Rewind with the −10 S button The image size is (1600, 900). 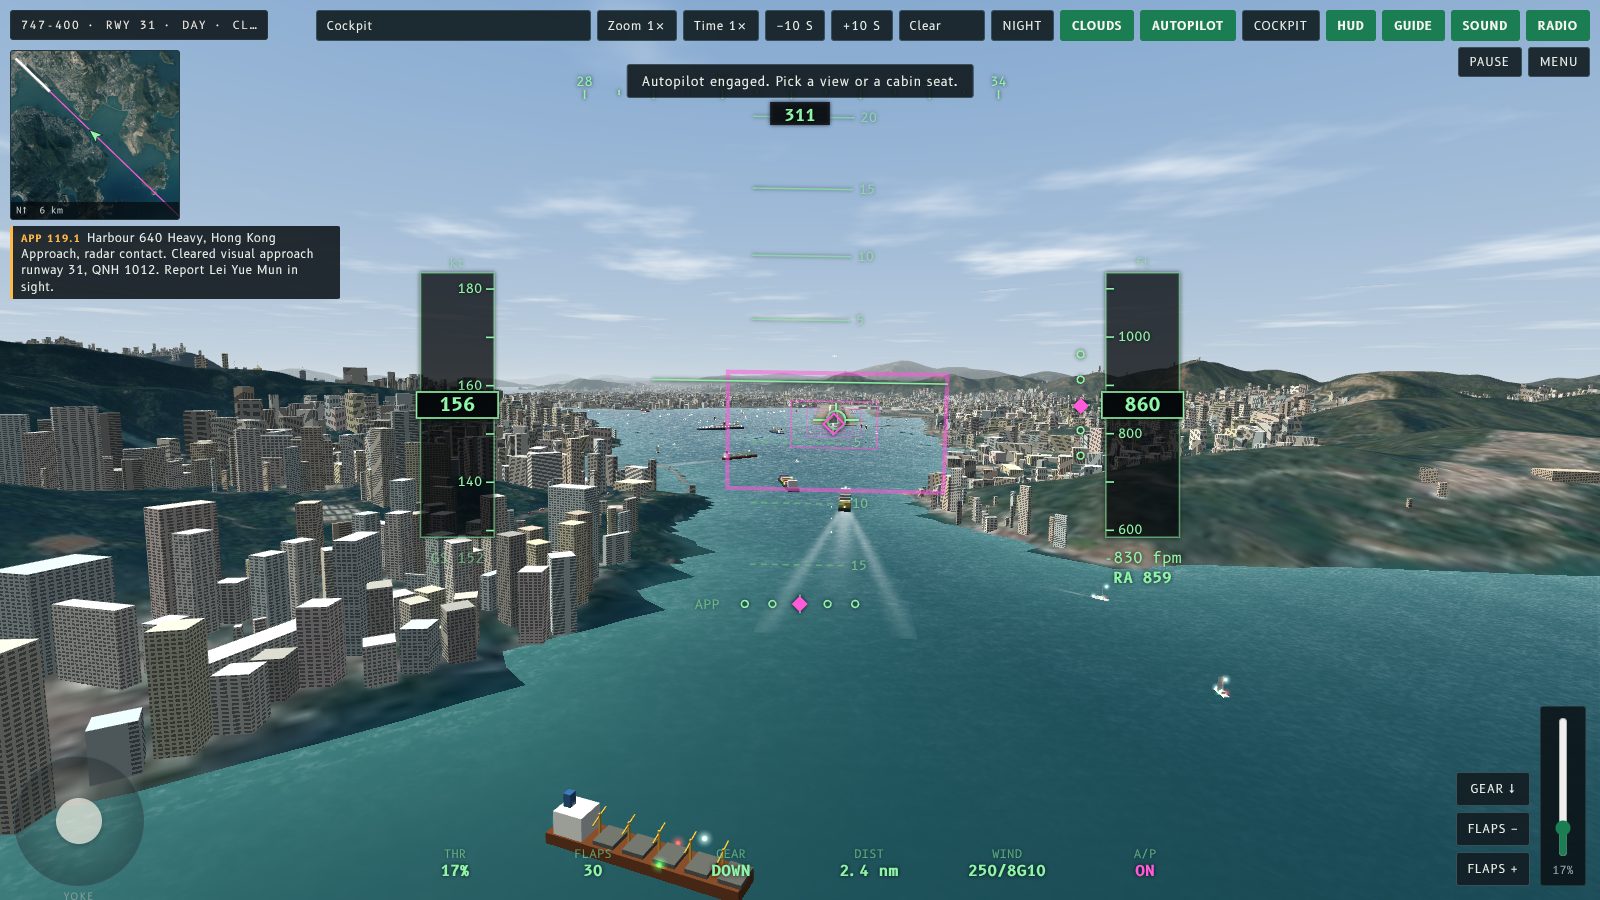(x=795, y=25)
